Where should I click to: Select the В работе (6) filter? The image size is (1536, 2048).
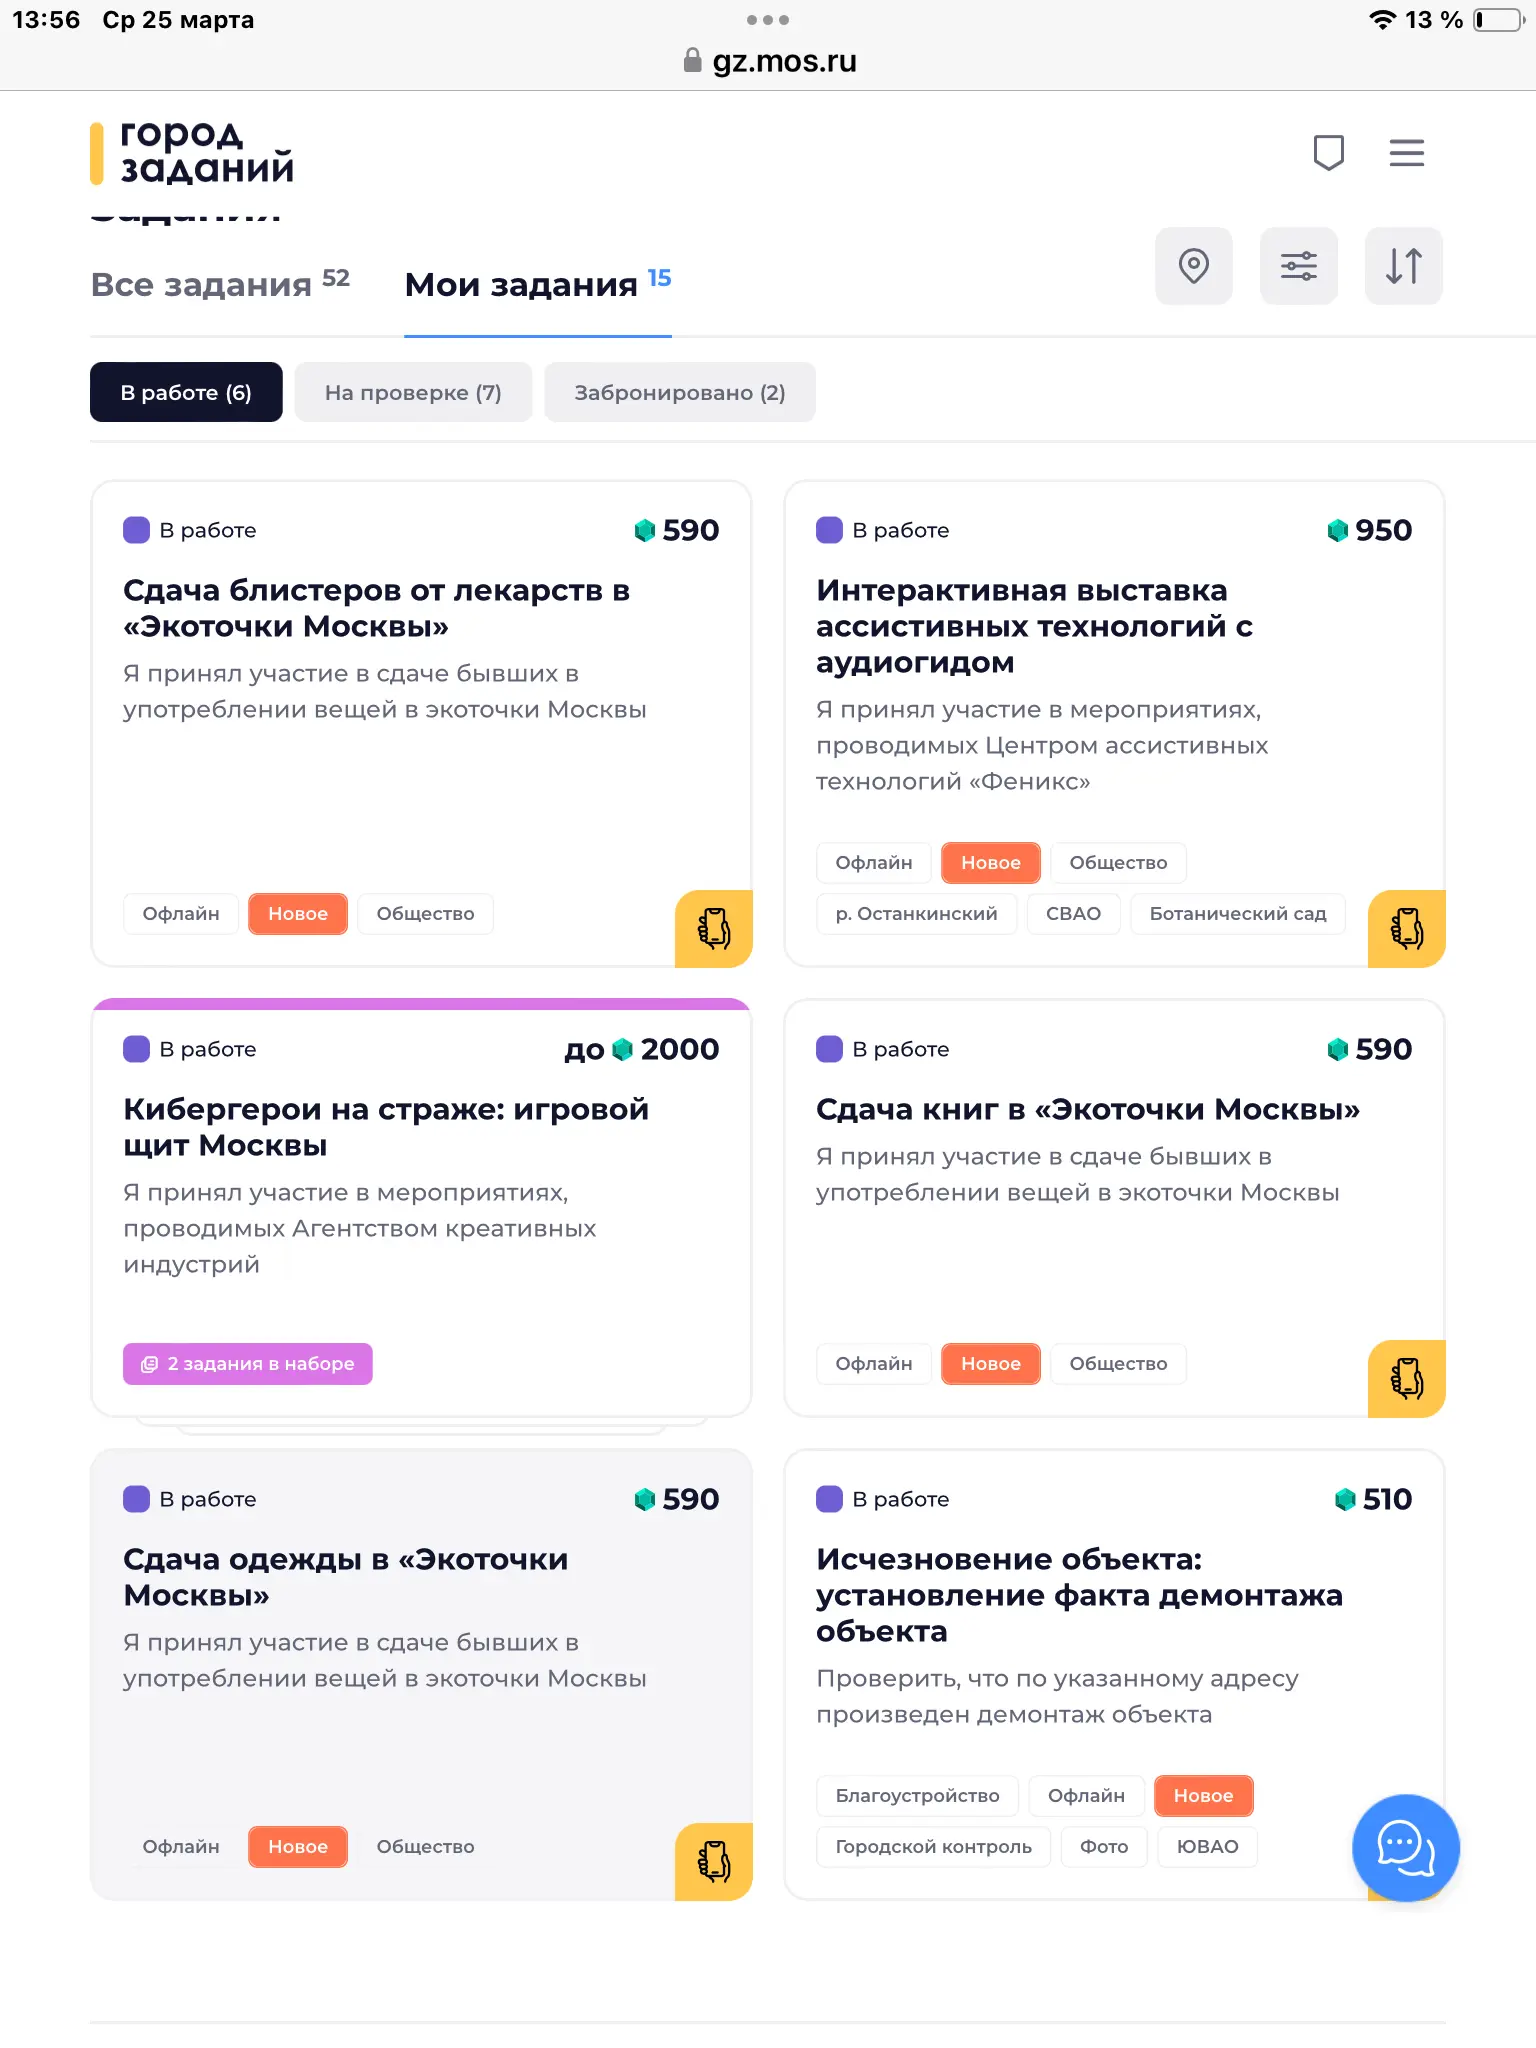186,392
